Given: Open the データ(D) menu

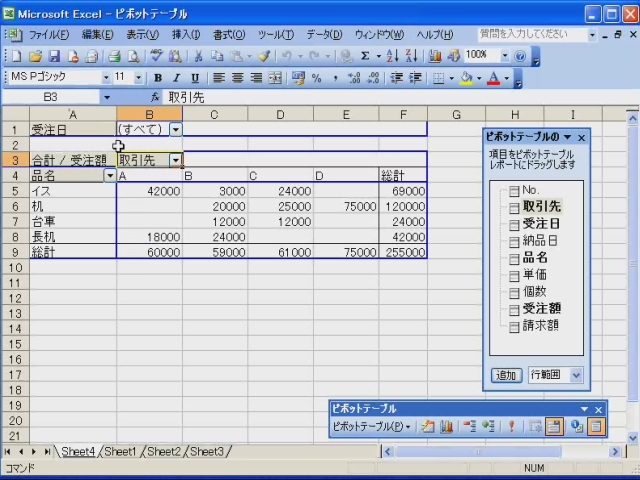Looking at the screenshot, I should click(x=323, y=34).
